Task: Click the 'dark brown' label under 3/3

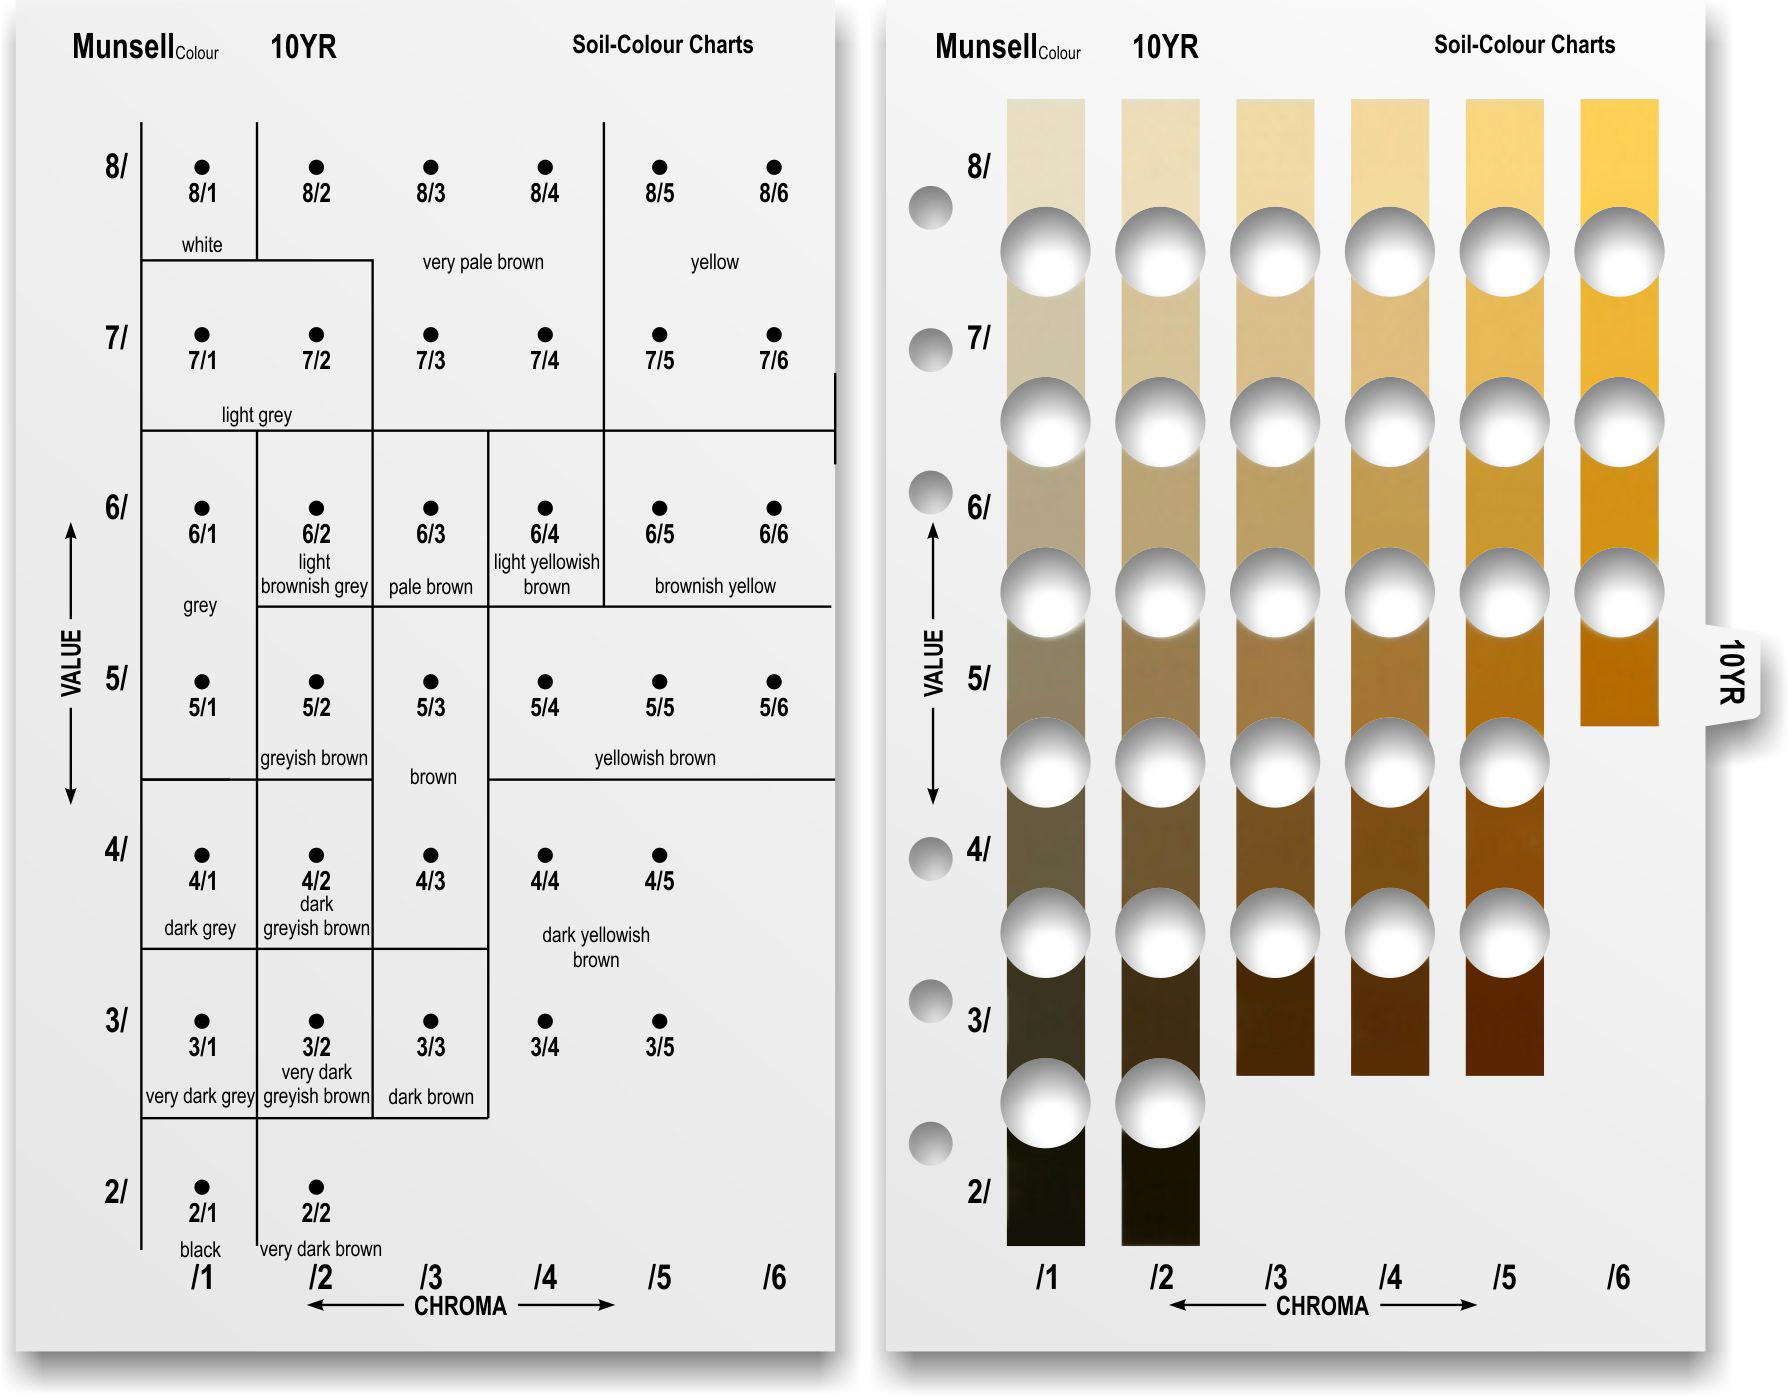Action: click(431, 1097)
